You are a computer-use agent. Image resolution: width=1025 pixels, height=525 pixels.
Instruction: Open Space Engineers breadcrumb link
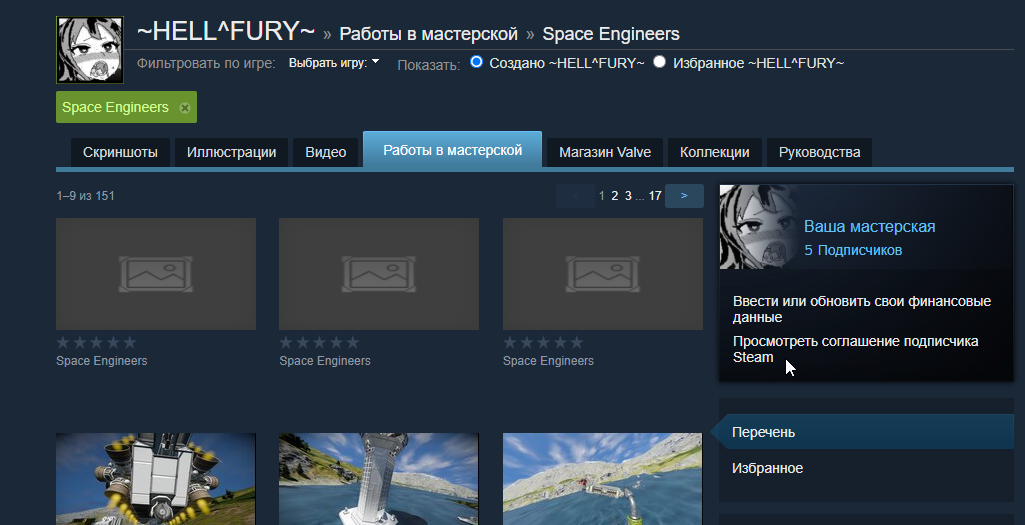(611, 34)
